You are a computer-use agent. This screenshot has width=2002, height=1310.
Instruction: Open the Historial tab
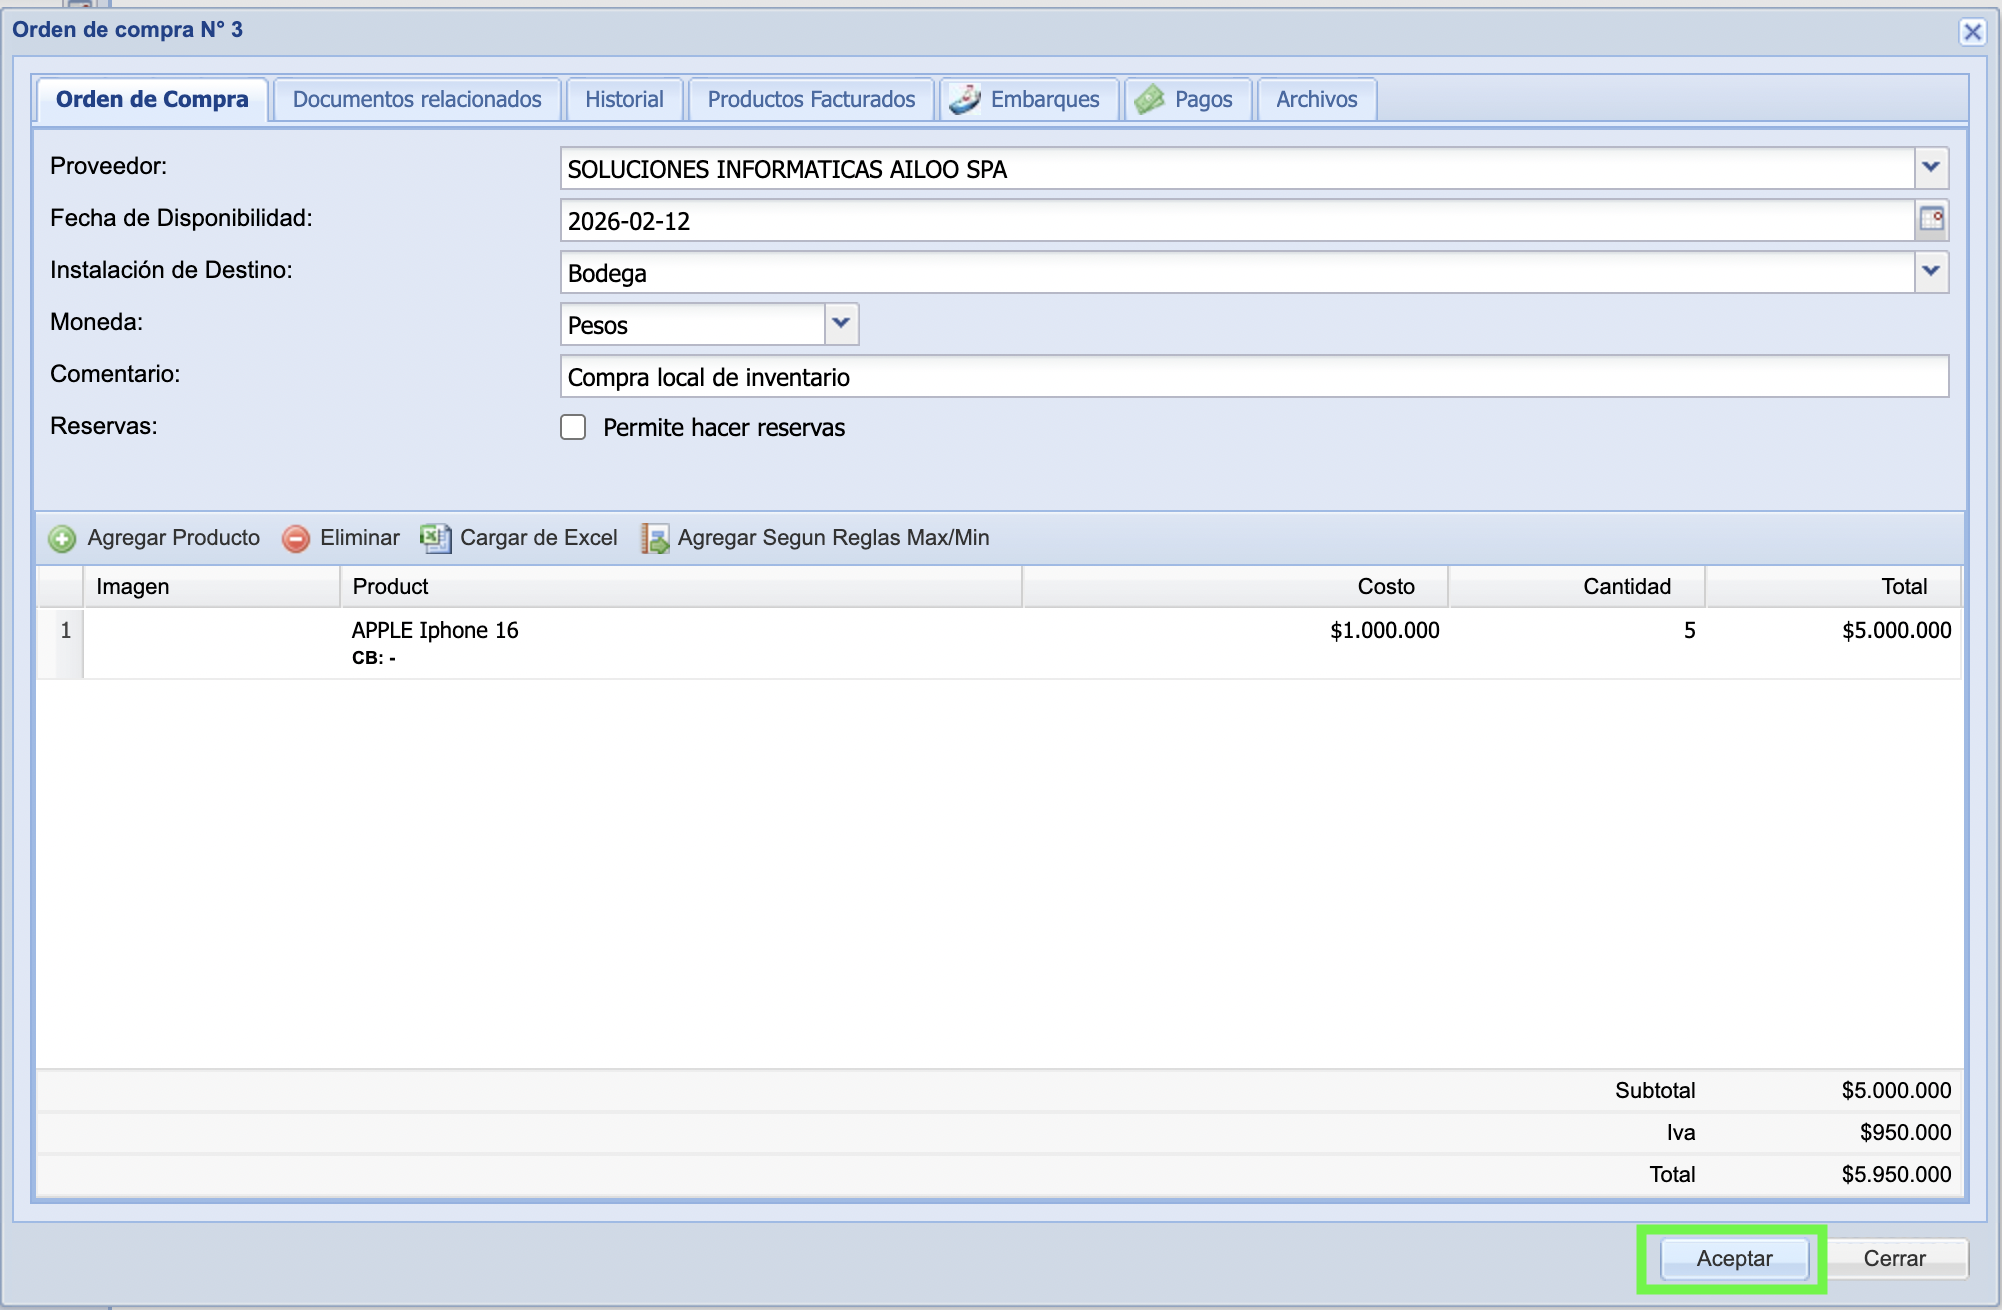(x=624, y=100)
